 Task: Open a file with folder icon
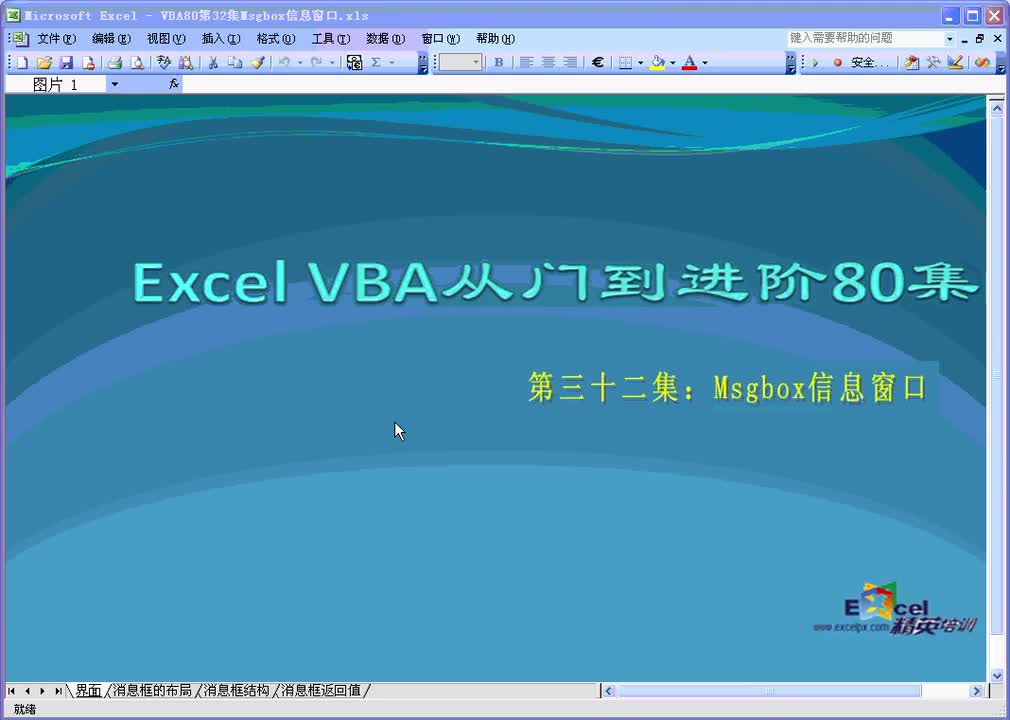(44, 62)
